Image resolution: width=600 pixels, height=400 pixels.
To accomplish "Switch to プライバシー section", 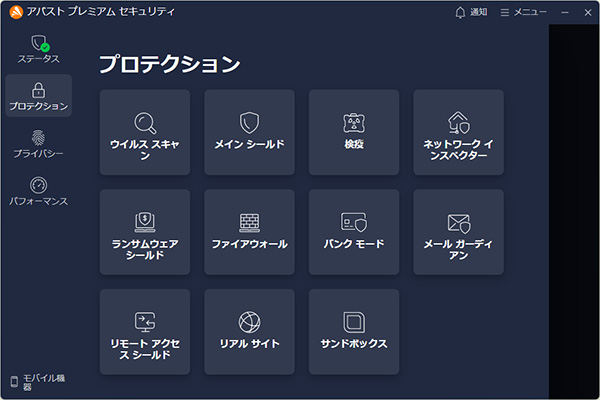I will pos(38,144).
